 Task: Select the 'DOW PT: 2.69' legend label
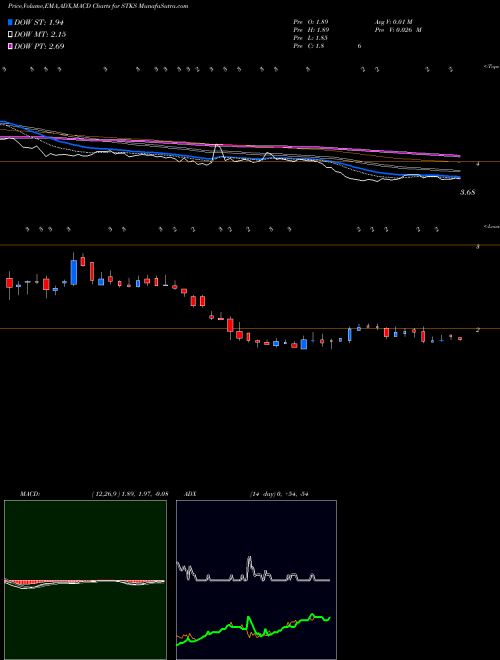click(39, 46)
